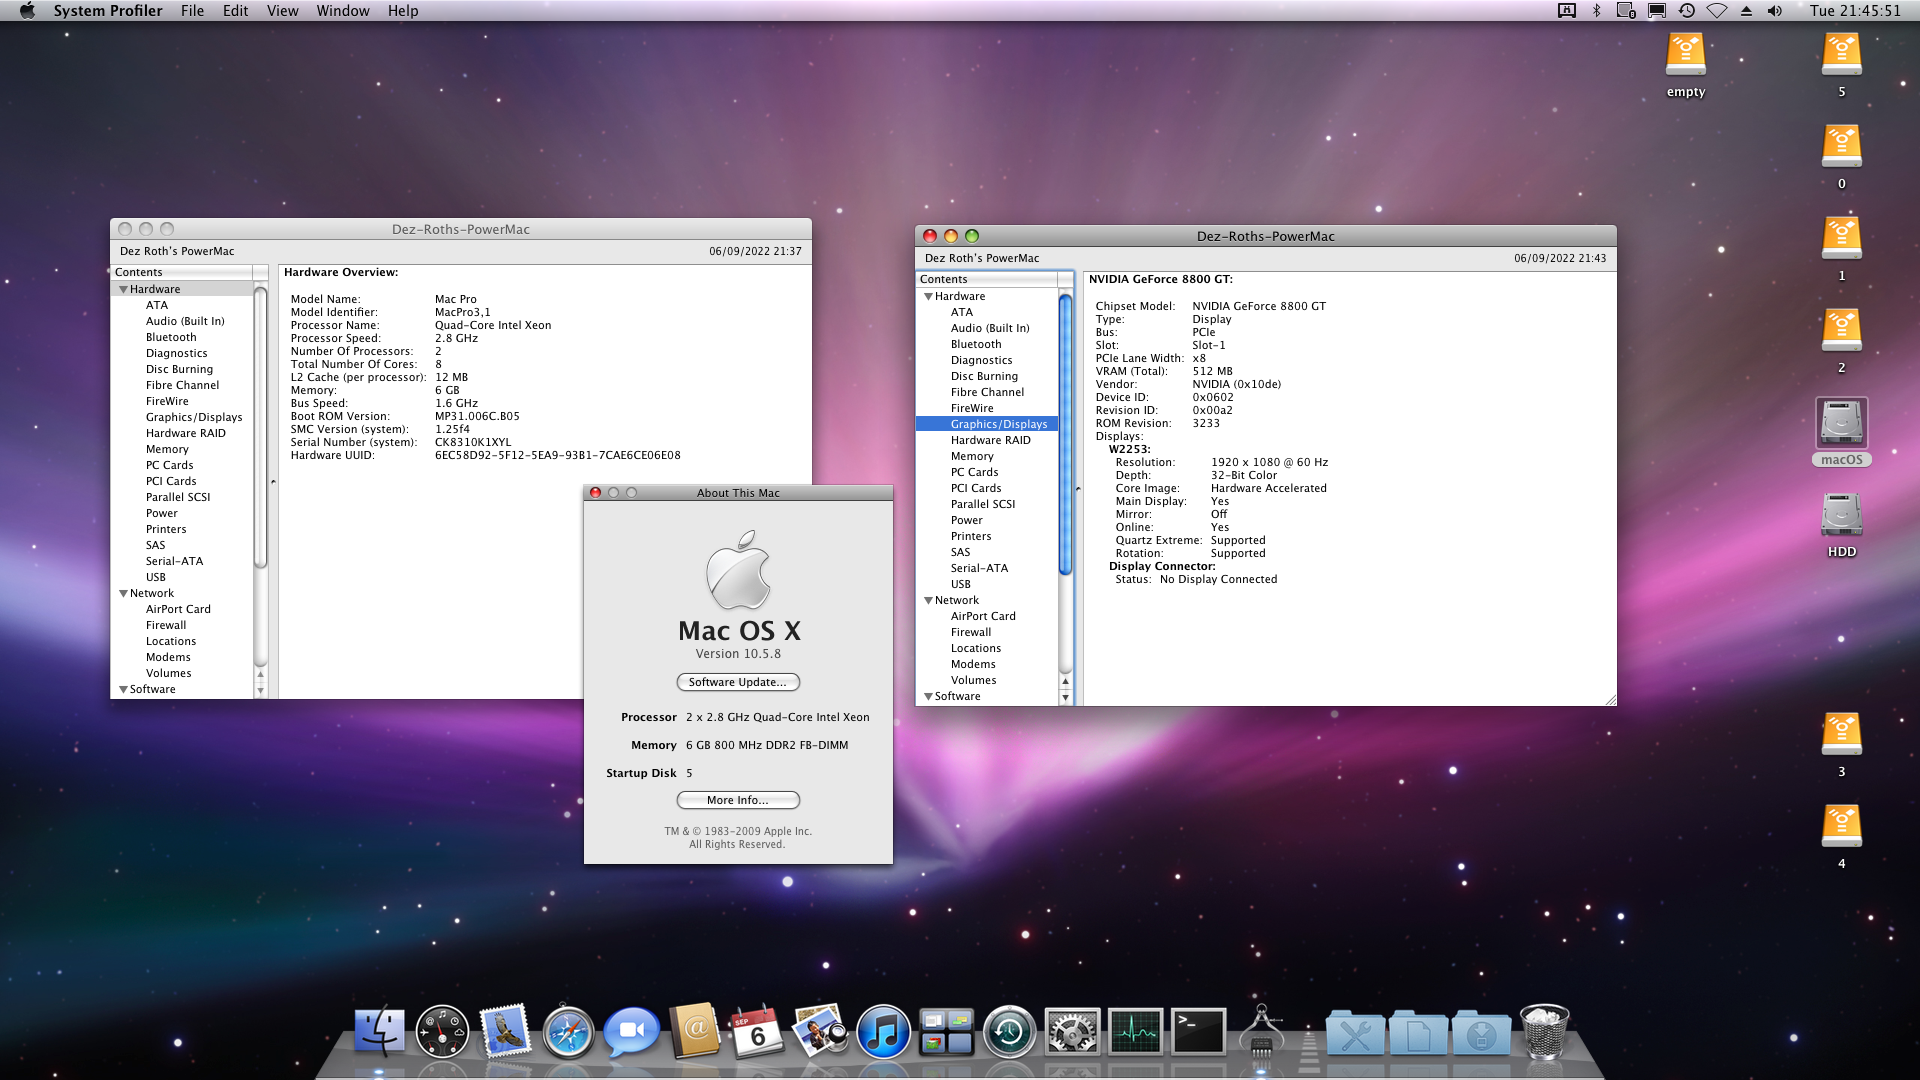Click System Profiler icon in Dock
The width and height of the screenshot is (1920, 1080).
pos(1261,1031)
